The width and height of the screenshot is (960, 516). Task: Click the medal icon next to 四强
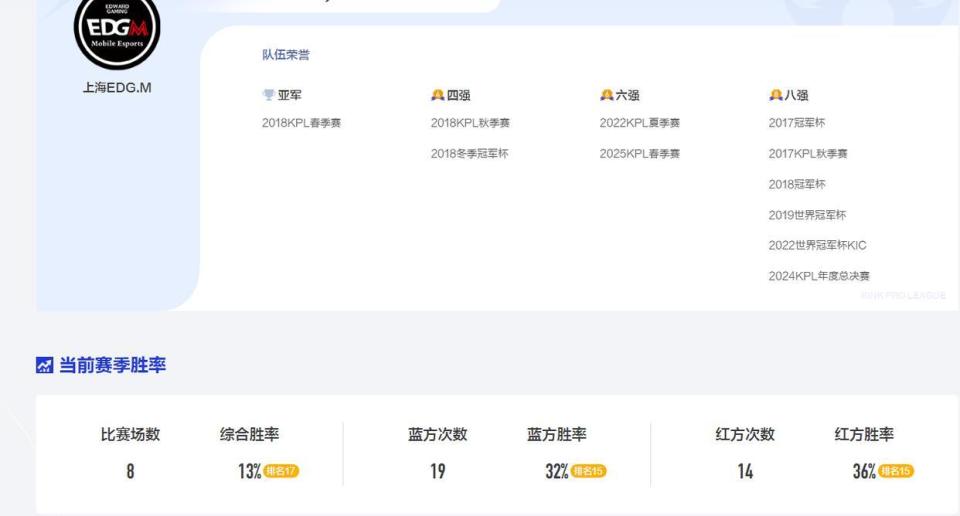[x=437, y=95]
